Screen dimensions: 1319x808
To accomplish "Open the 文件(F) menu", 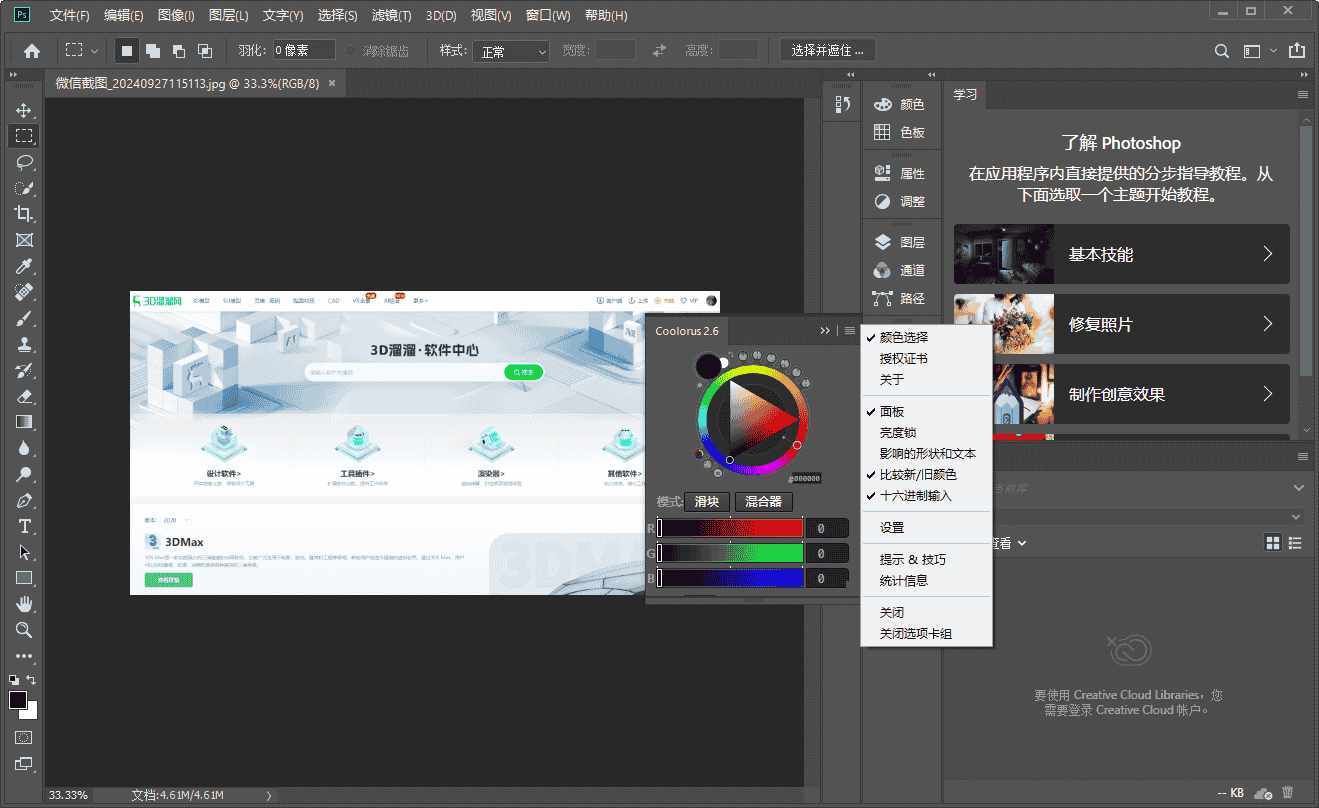I will point(69,16).
